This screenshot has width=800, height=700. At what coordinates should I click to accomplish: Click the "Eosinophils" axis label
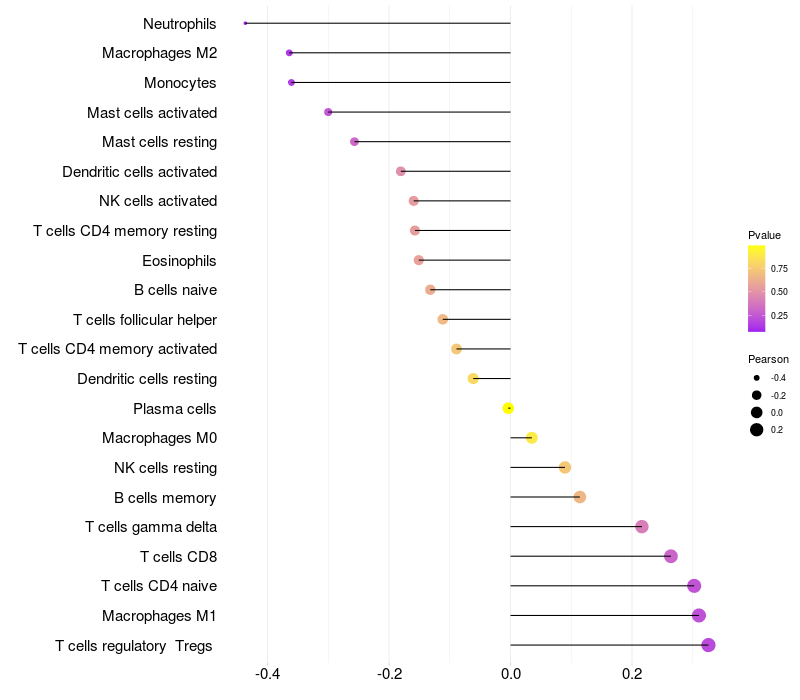(x=180, y=261)
